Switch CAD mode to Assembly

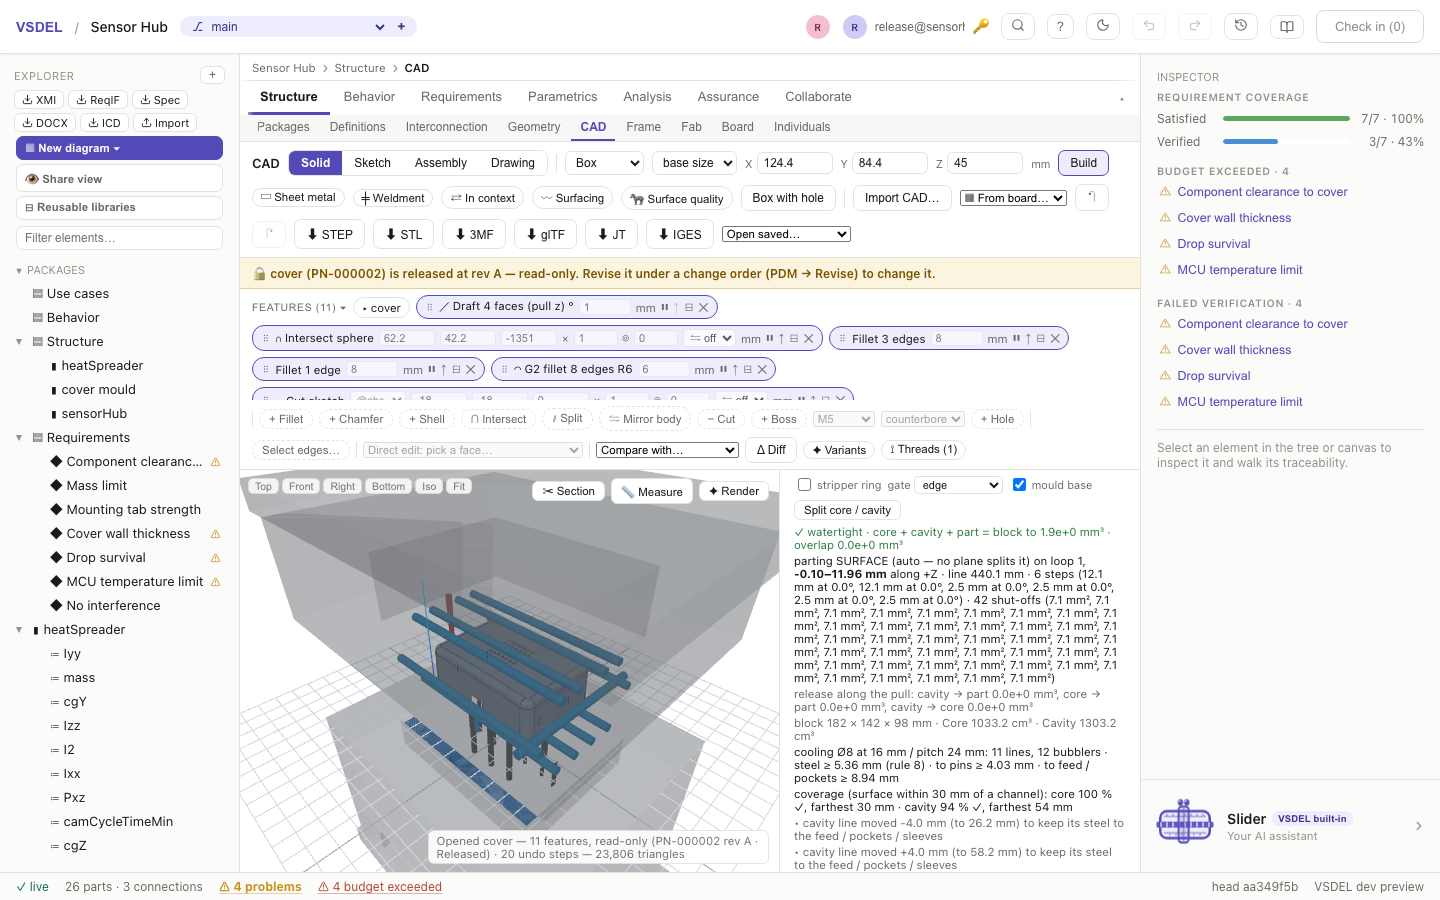click(441, 163)
